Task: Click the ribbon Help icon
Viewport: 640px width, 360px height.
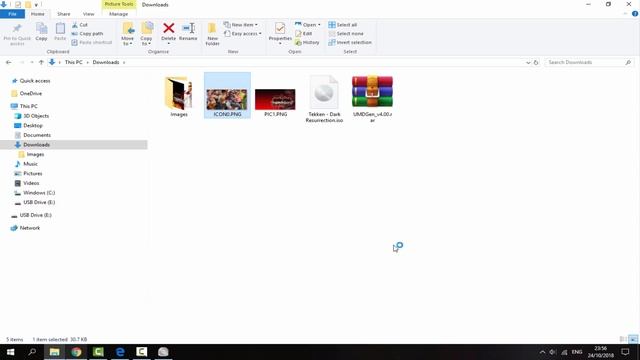Action: (x=635, y=14)
